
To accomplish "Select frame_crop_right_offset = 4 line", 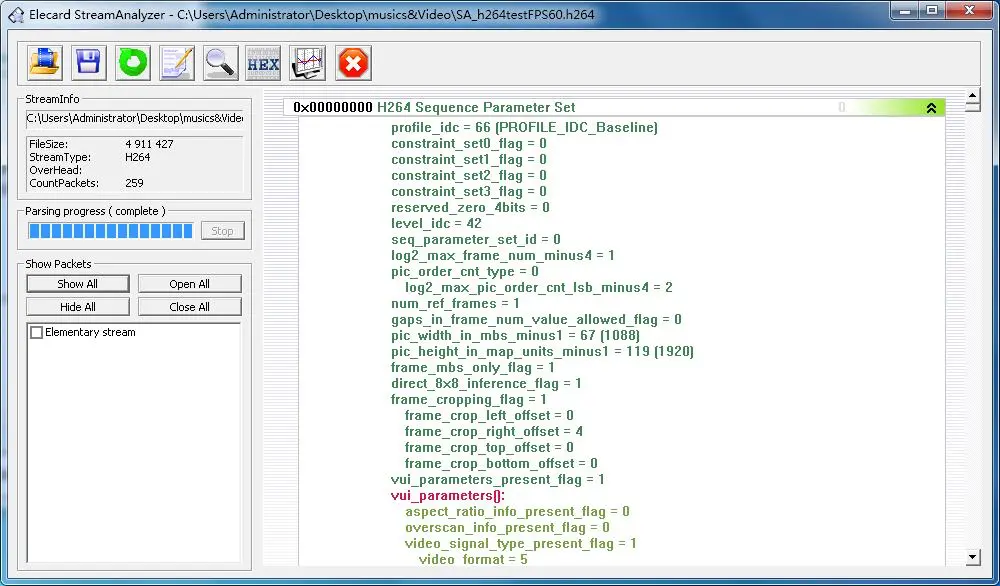I will coord(494,432).
